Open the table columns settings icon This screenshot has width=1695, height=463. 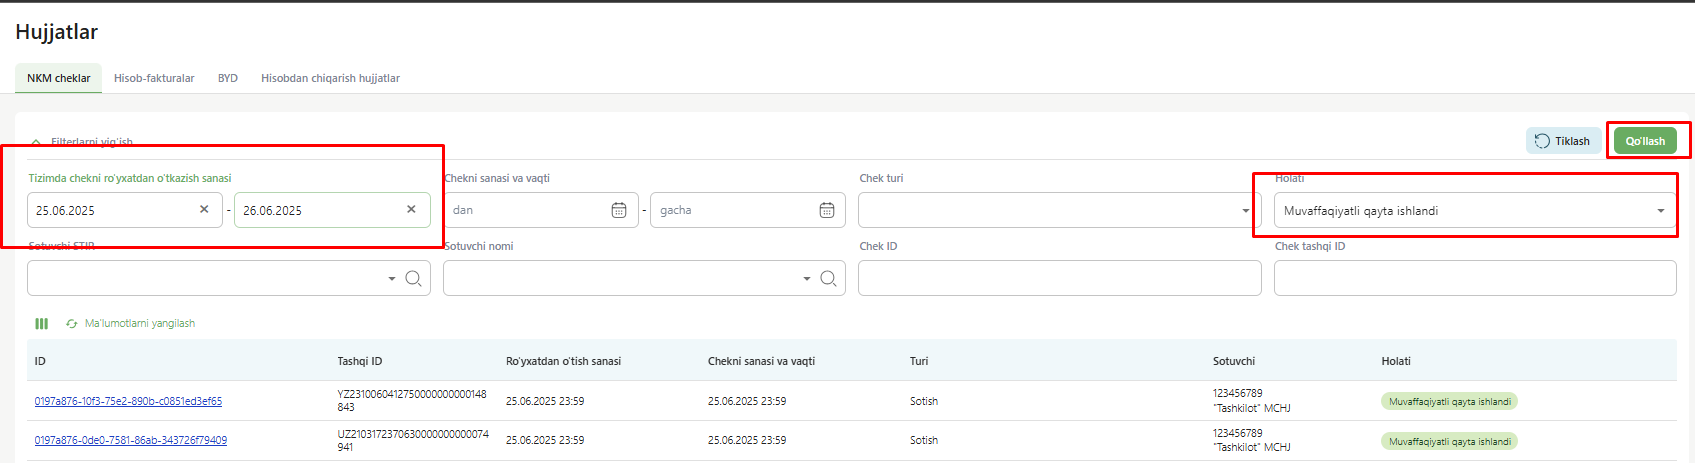[x=41, y=324]
